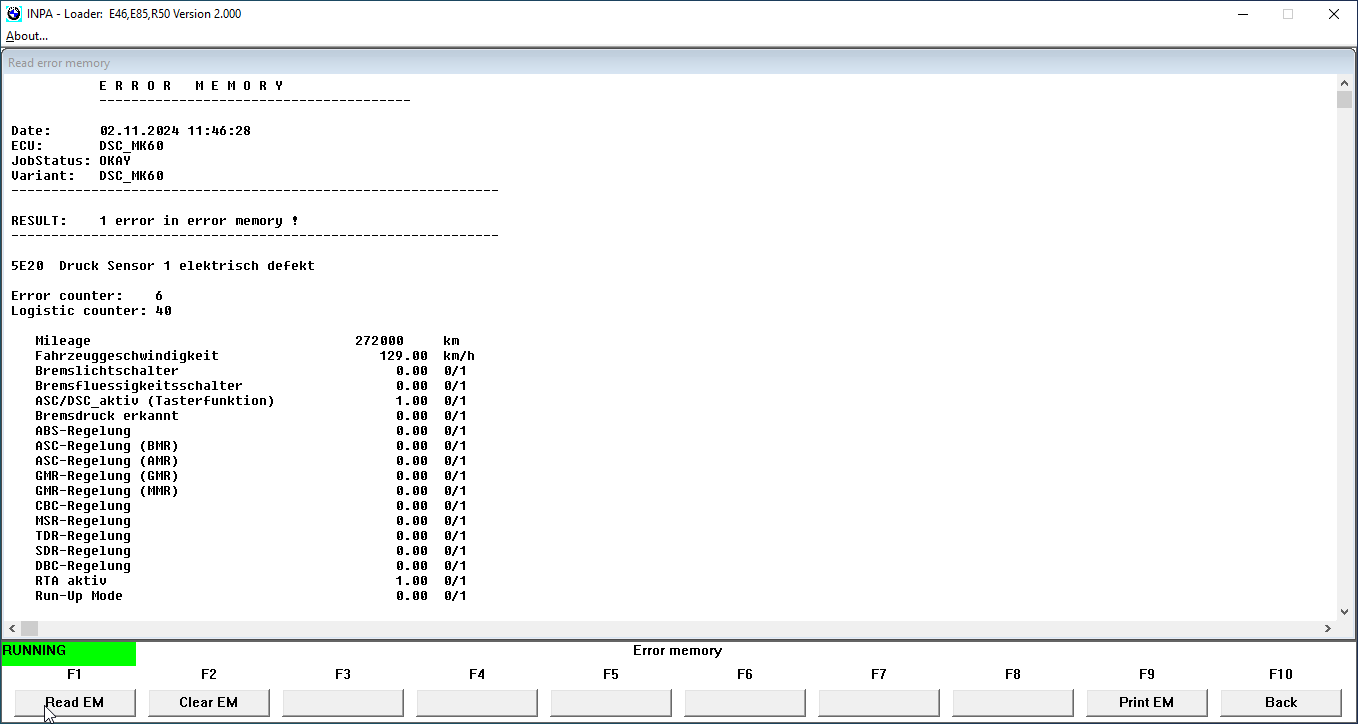Minimize the INPA Loader window
Image resolution: width=1358 pixels, height=724 pixels.
pos(1242,14)
